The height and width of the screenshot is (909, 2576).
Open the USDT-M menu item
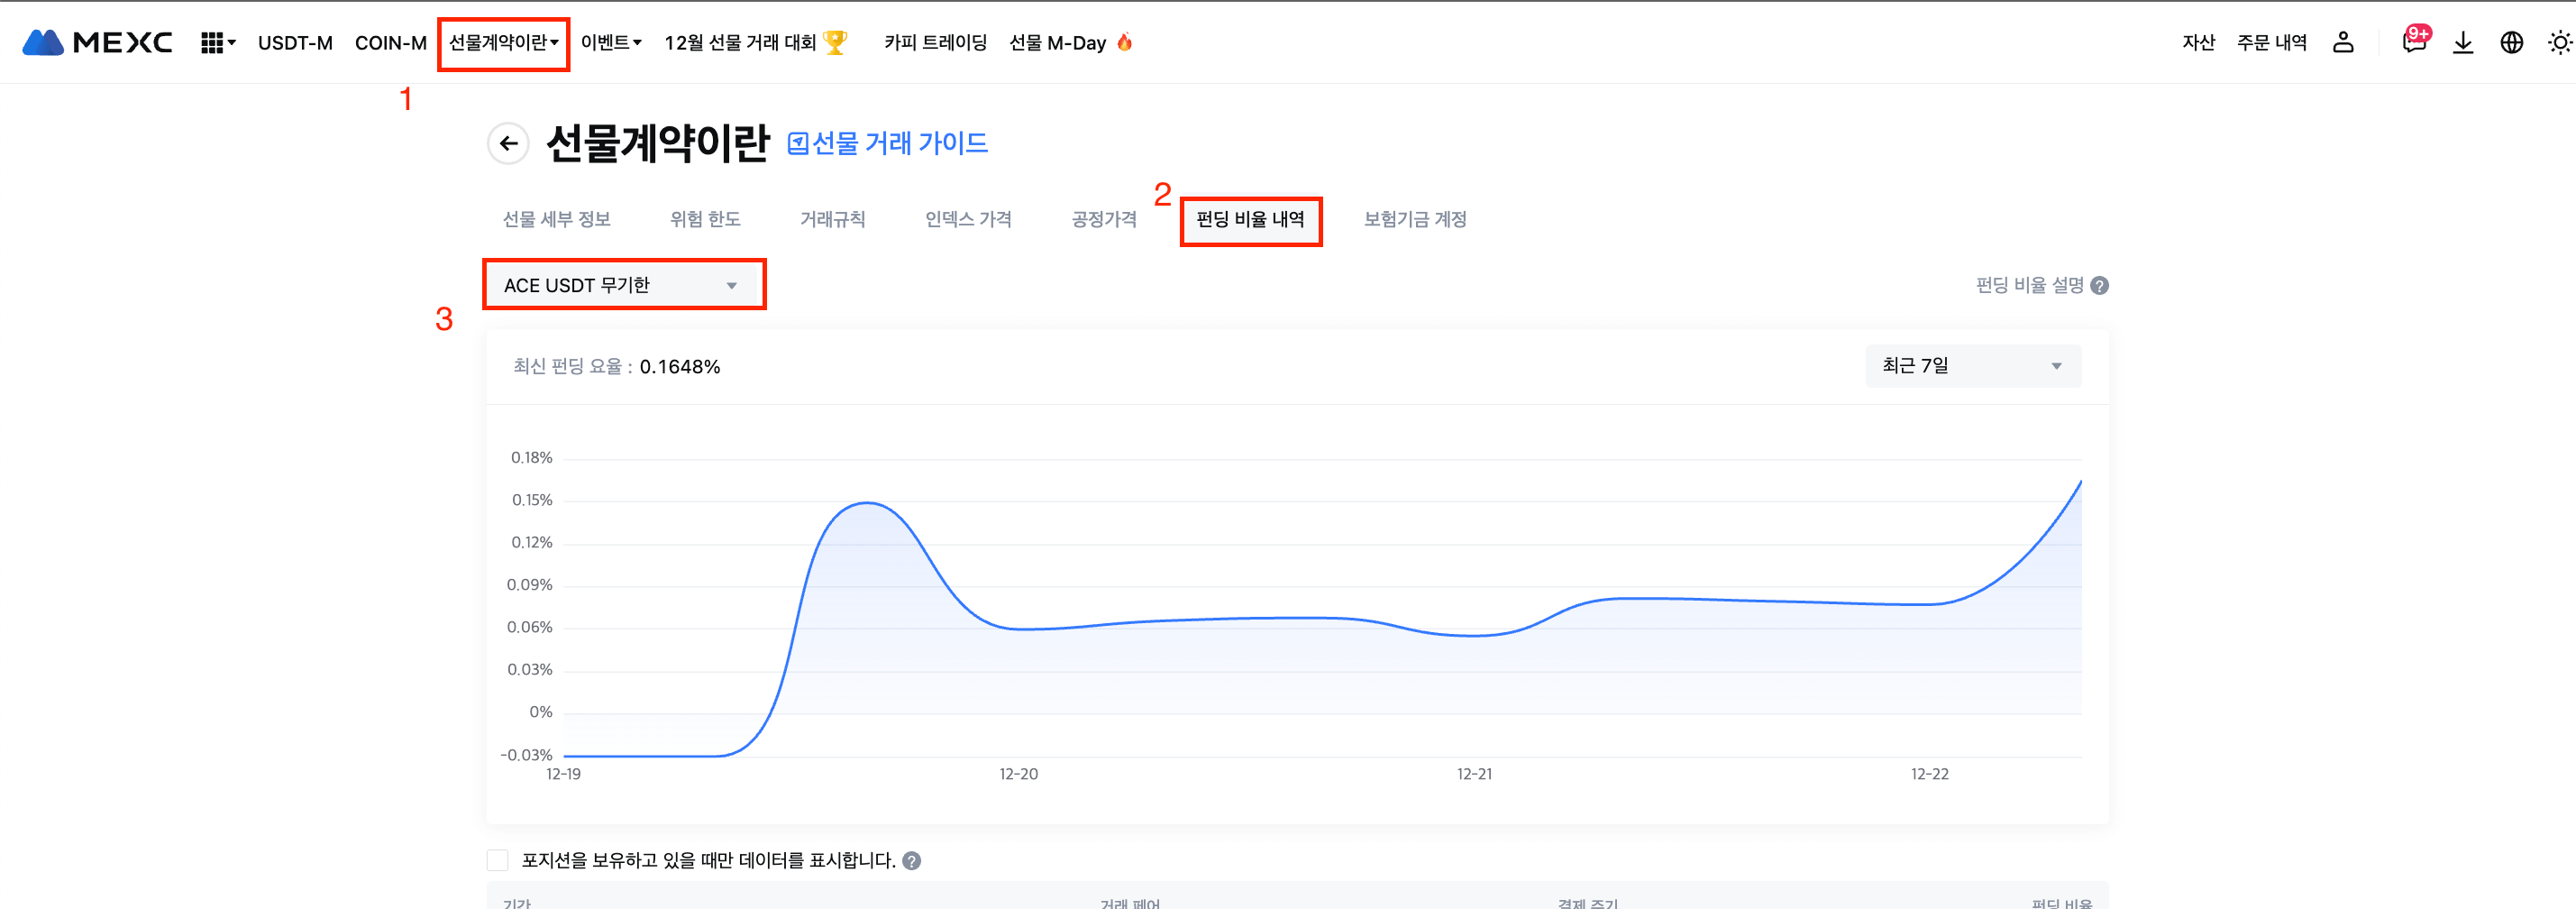(x=295, y=43)
